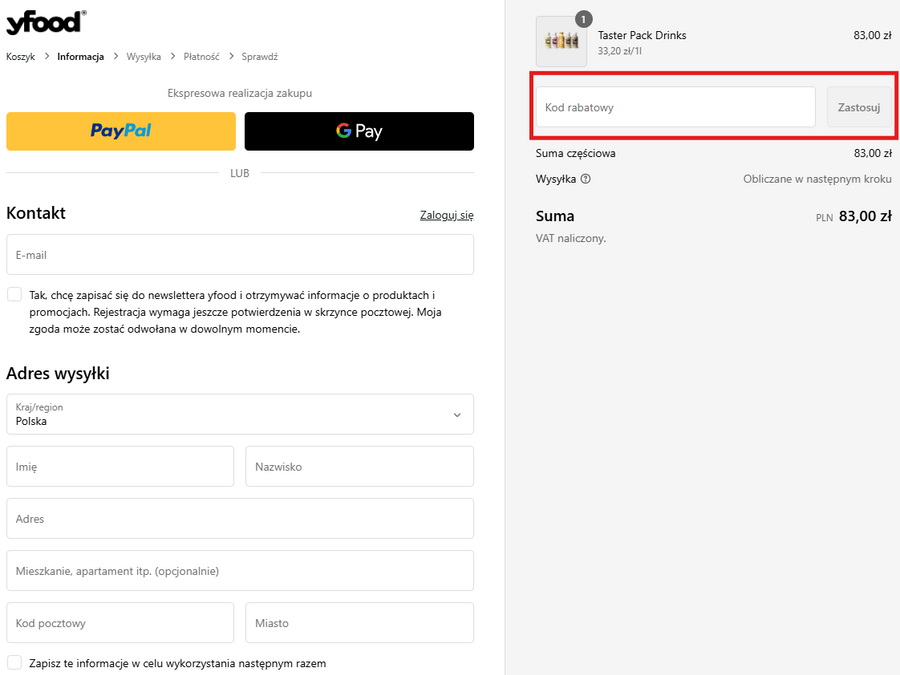This screenshot has height=675, width=900.
Task: Select the Informacja breadcrumb step
Action: pos(80,57)
